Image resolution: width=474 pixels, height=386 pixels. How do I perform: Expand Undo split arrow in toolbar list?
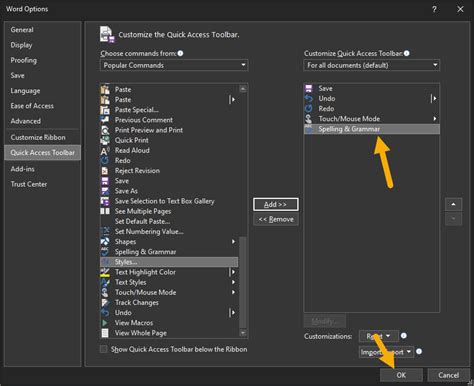434,98
